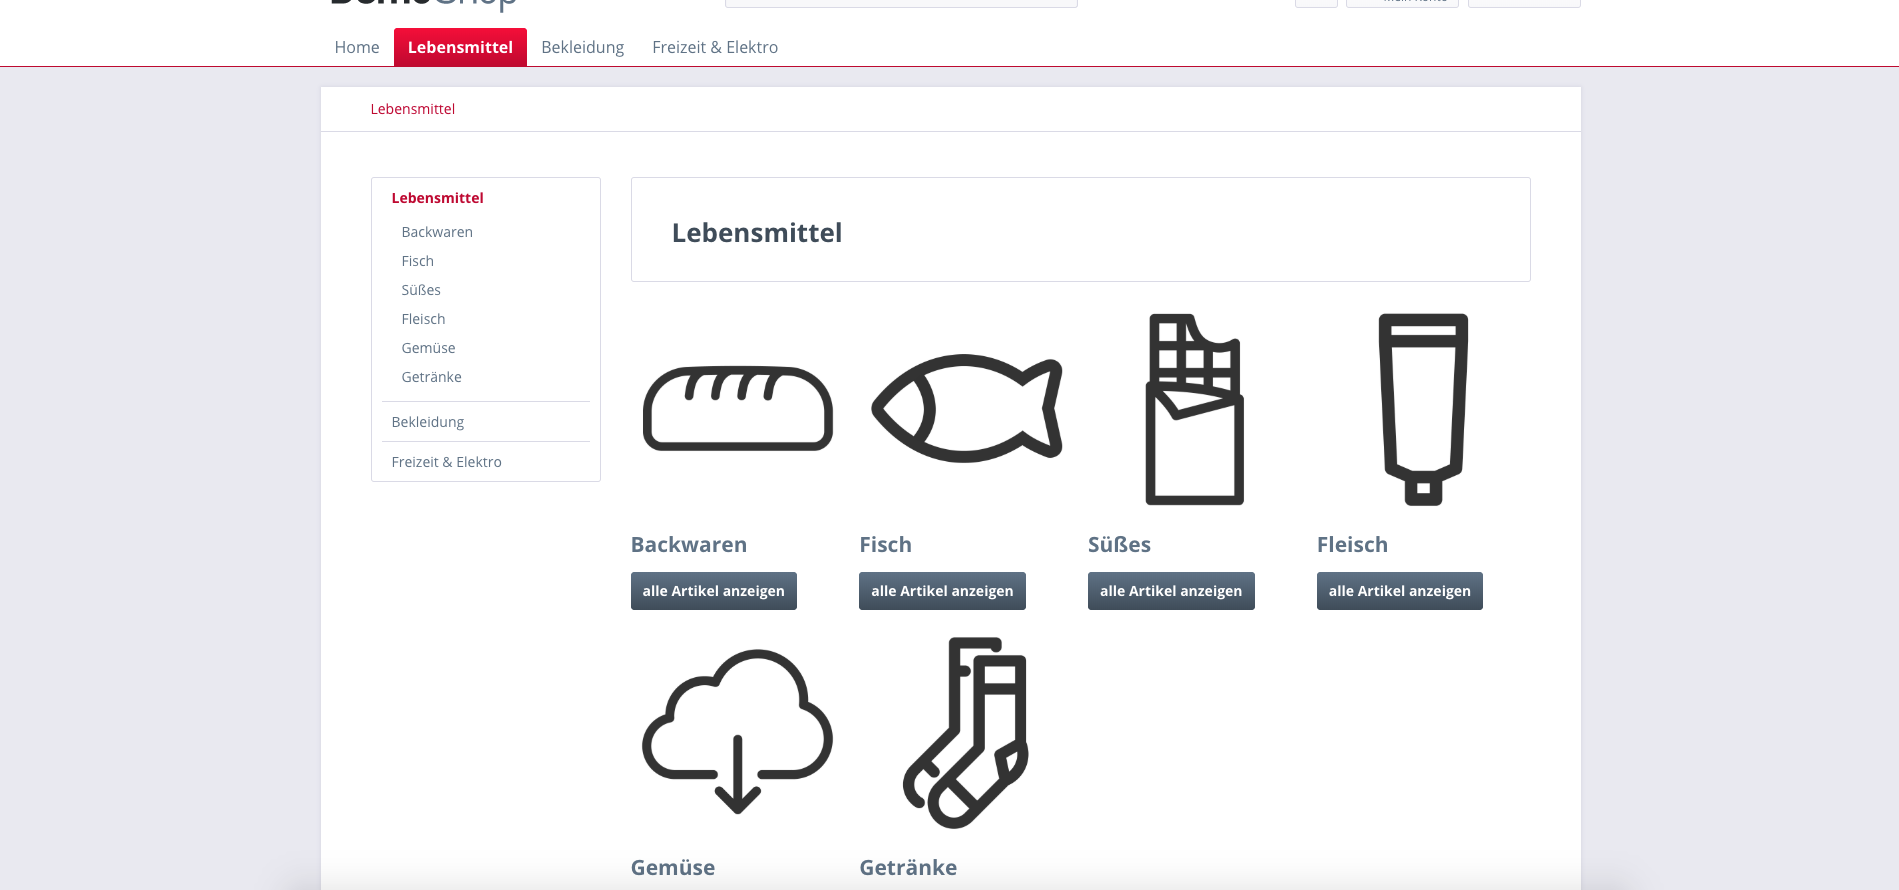Open Backwaren in the sidebar

437,232
